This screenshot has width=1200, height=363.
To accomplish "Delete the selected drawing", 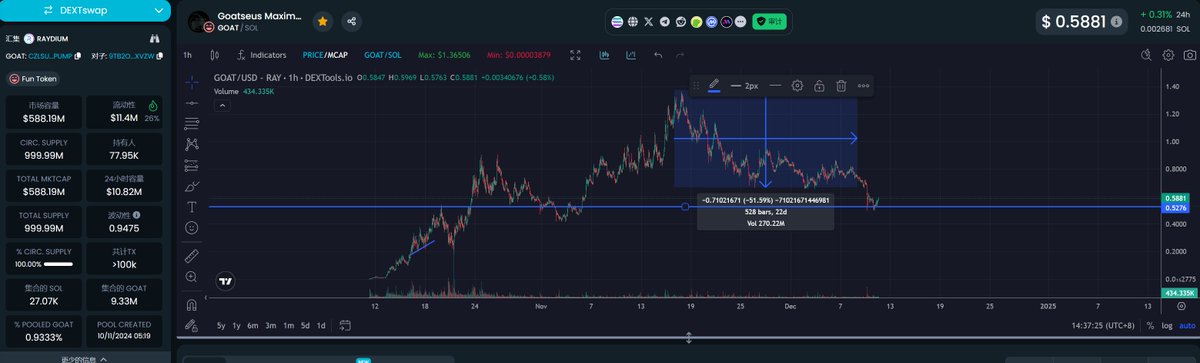I will 841,86.
